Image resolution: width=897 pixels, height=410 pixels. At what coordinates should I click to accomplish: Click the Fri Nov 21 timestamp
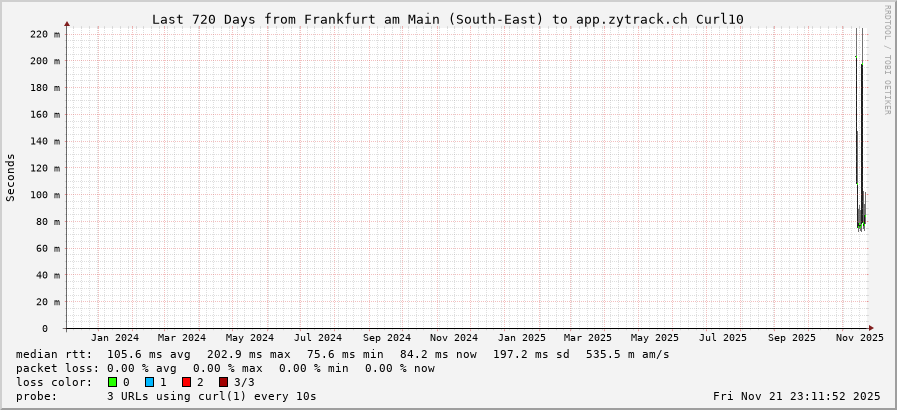pos(798,396)
